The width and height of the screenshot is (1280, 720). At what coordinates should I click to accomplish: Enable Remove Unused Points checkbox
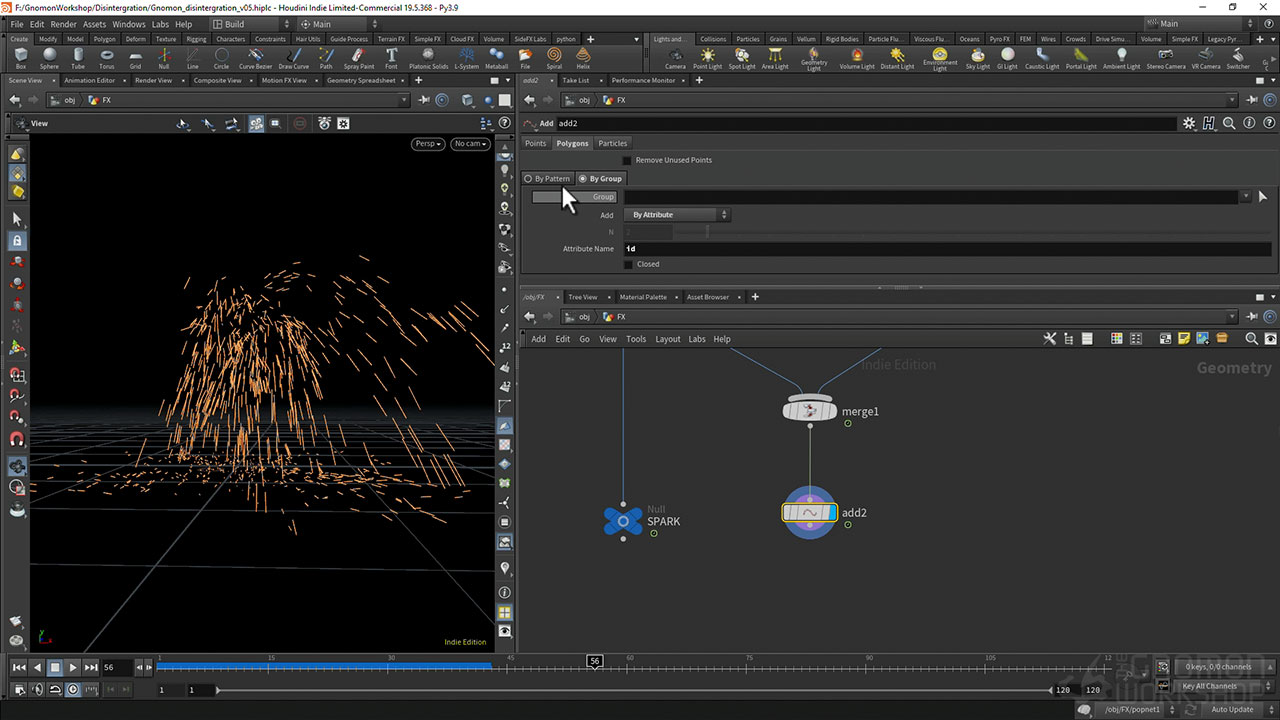click(x=627, y=160)
